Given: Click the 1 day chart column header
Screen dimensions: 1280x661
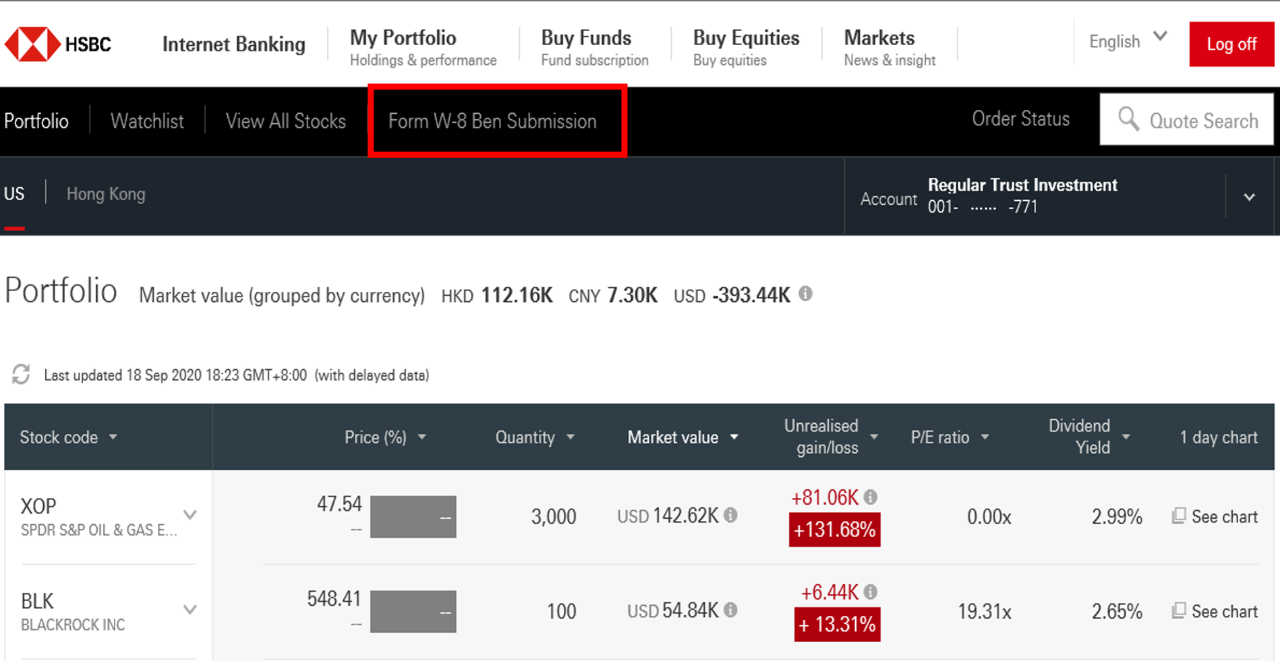Looking at the screenshot, I should point(1219,437).
